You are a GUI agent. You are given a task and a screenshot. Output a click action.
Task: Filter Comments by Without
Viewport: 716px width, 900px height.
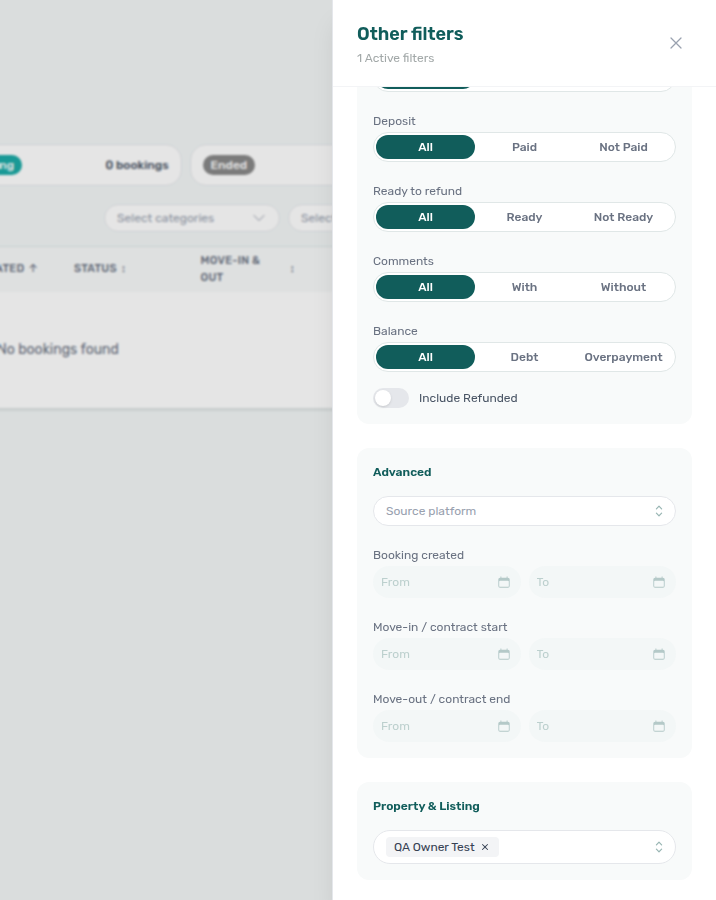[x=623, y=287]
